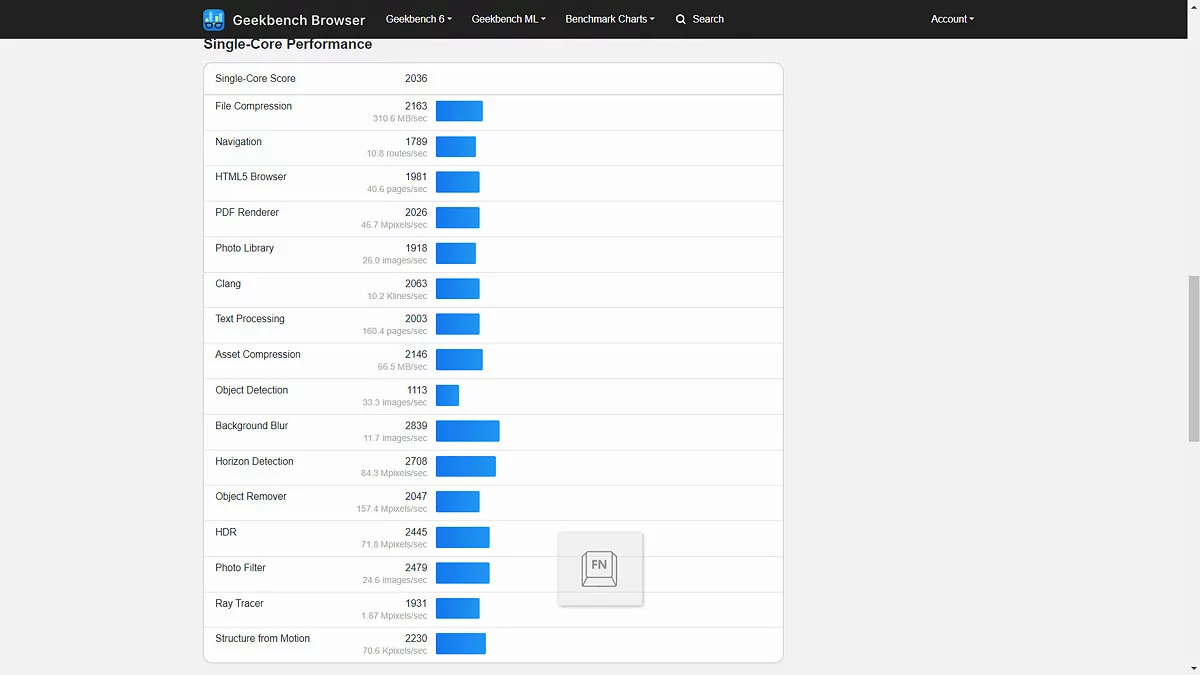Select the Ray Tracer row label
The image size is (1200, 675).
239,603
